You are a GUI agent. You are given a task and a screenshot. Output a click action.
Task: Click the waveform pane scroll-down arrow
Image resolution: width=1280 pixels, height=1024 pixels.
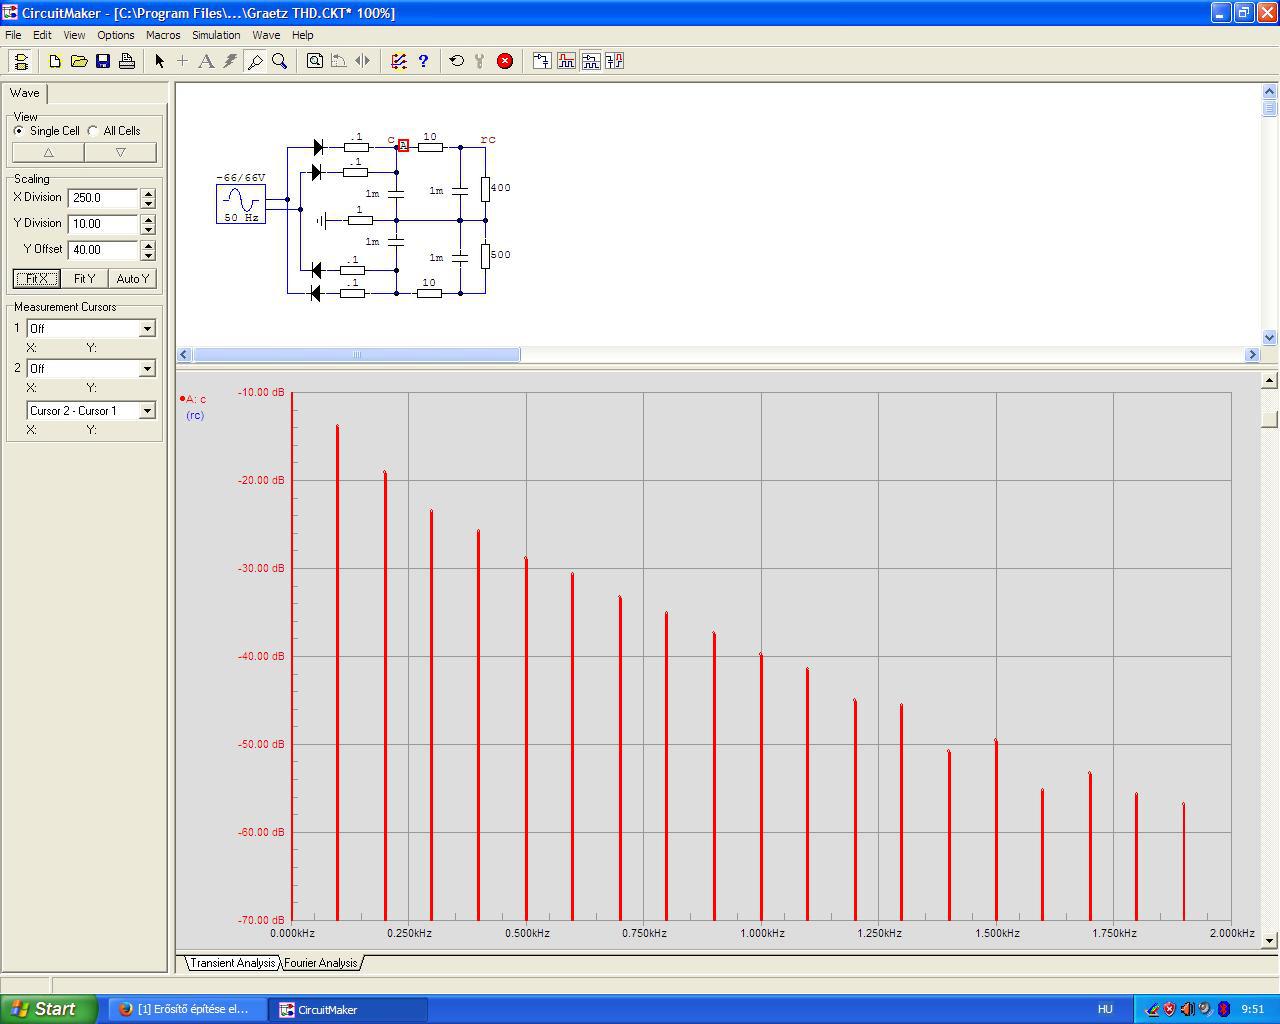(x=1270, y=940)
